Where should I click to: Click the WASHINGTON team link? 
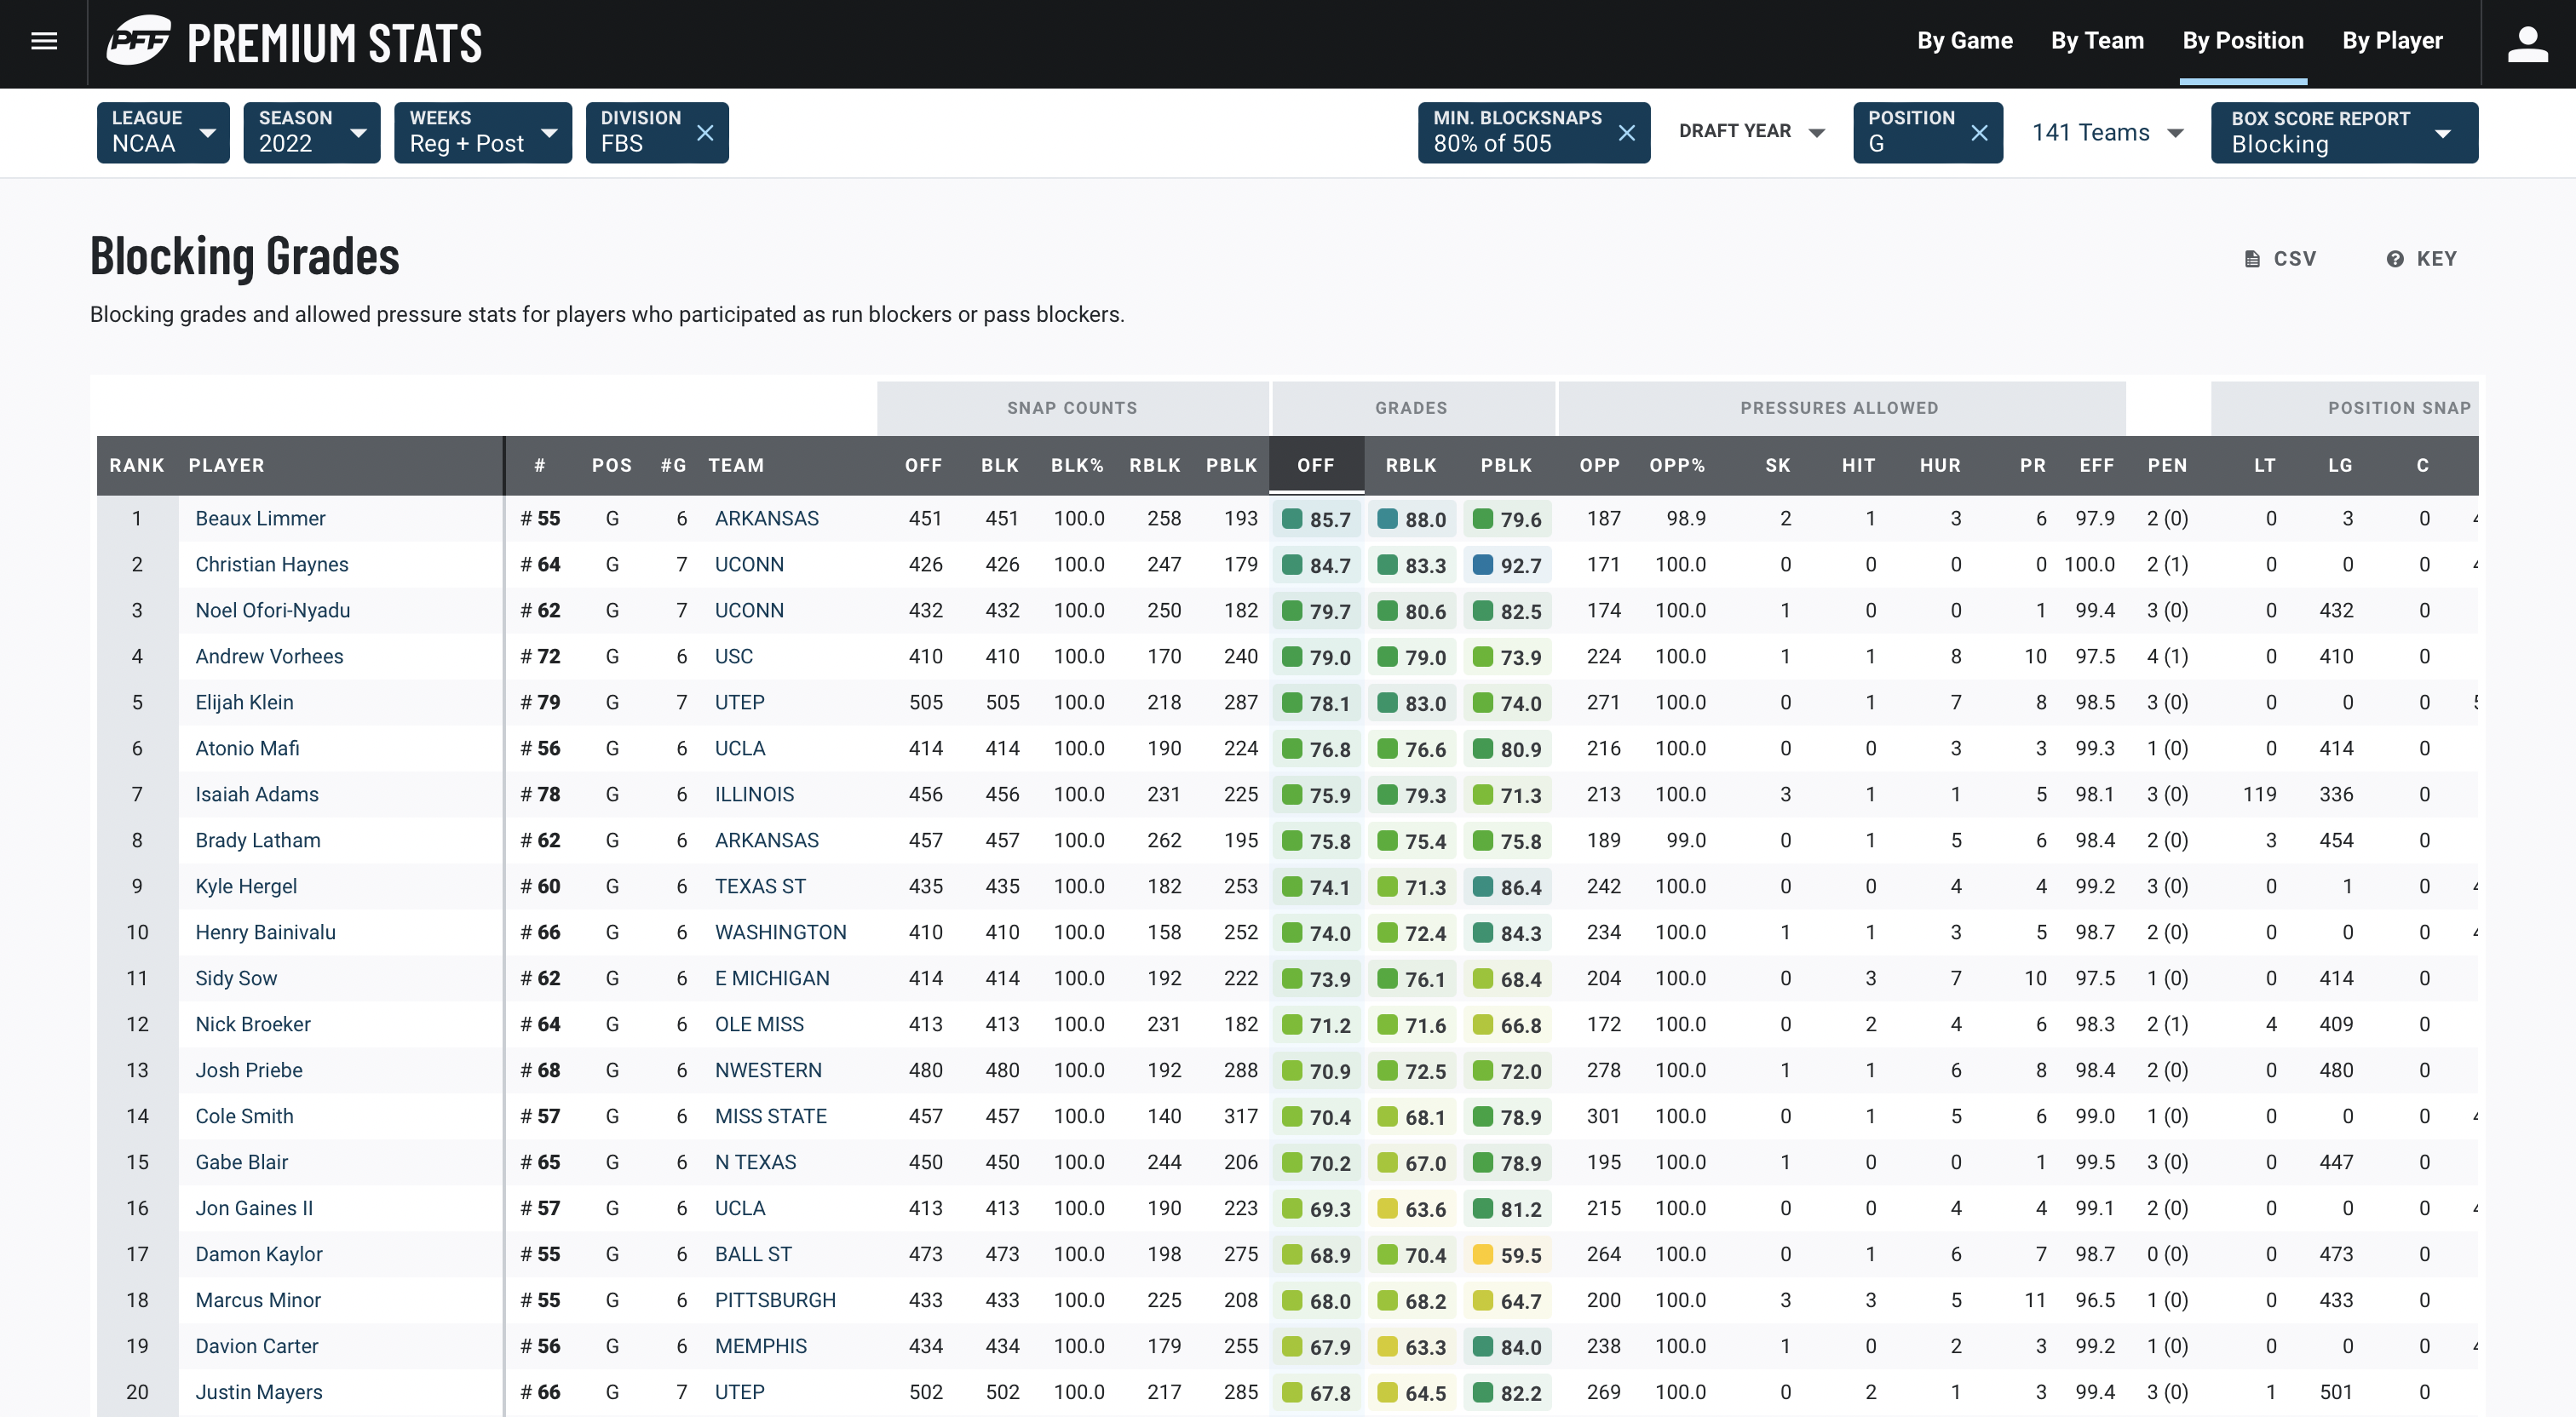pos(780,932)
